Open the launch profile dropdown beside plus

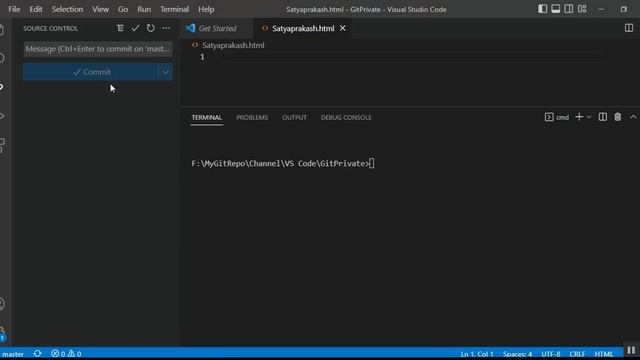pyautogui.click(x=589, y=117)
